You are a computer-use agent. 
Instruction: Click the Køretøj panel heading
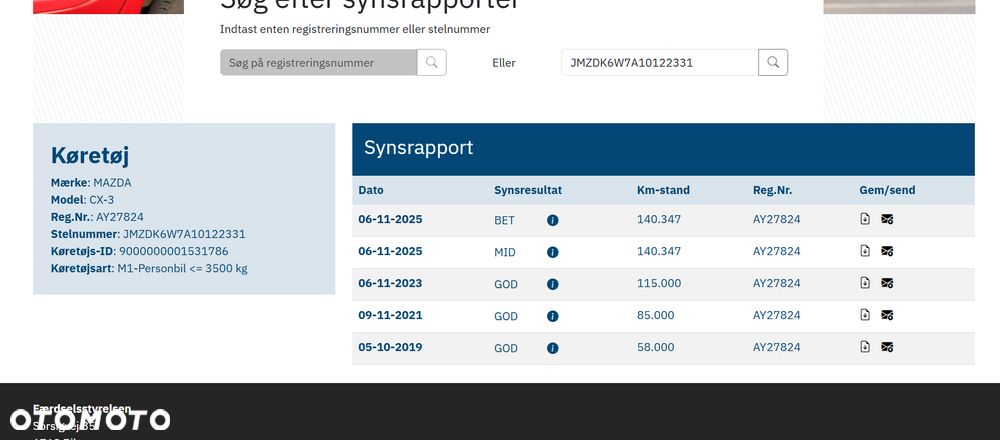coord(90,155)
